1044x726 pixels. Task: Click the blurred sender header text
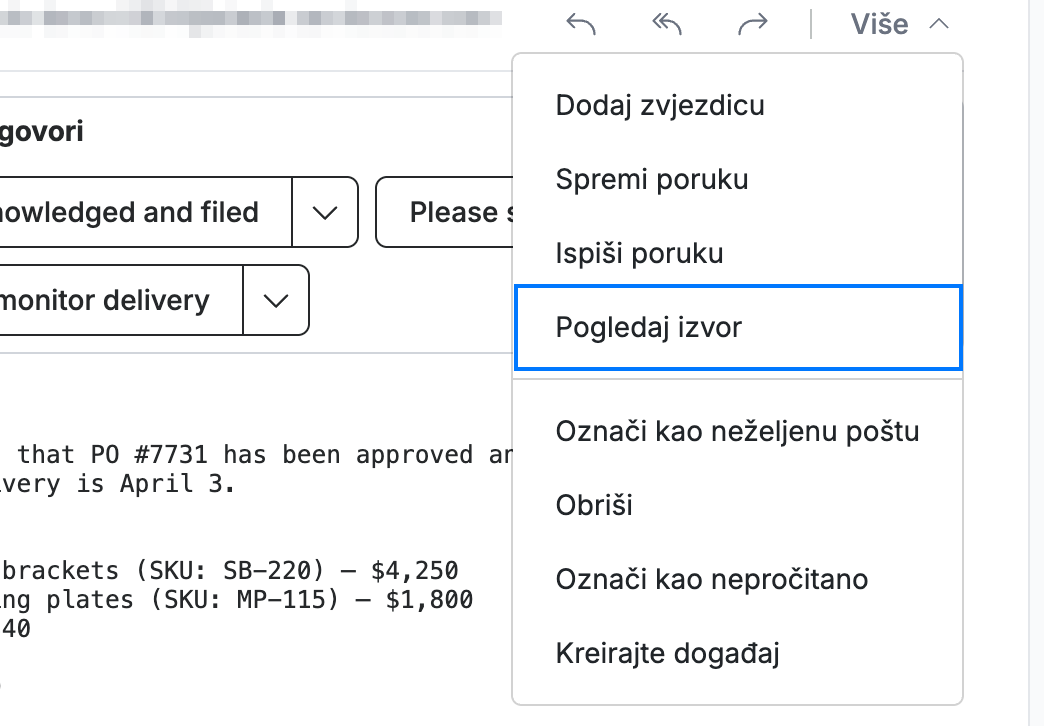click(x=250, y=18)
